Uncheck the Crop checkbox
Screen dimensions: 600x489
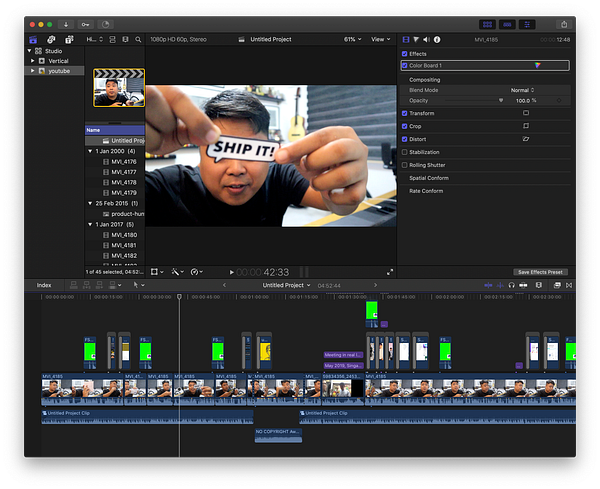click(404, 126)
